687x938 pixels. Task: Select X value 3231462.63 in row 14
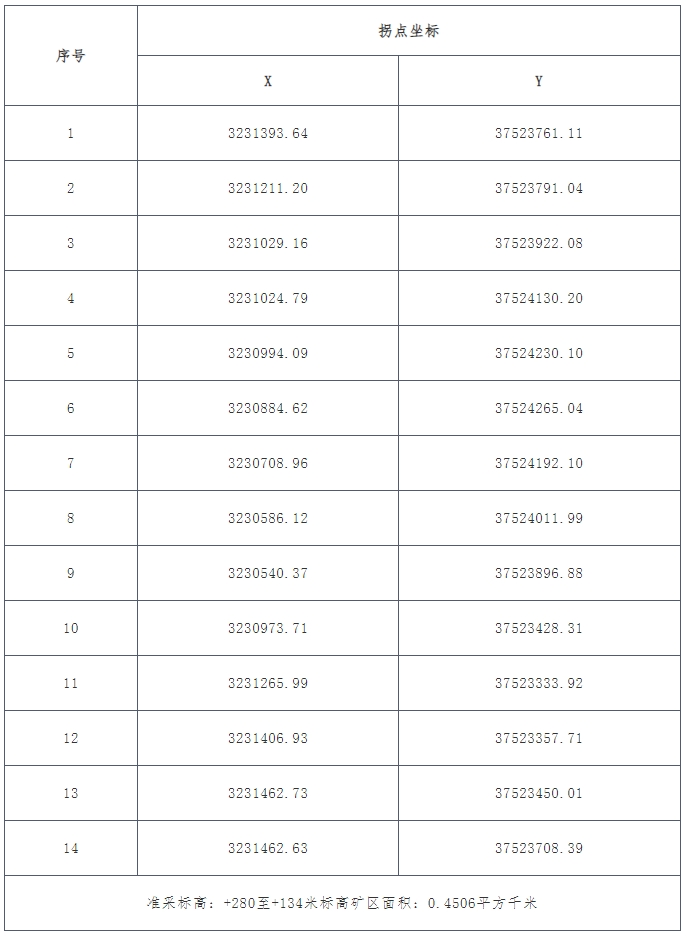[268, 848]
